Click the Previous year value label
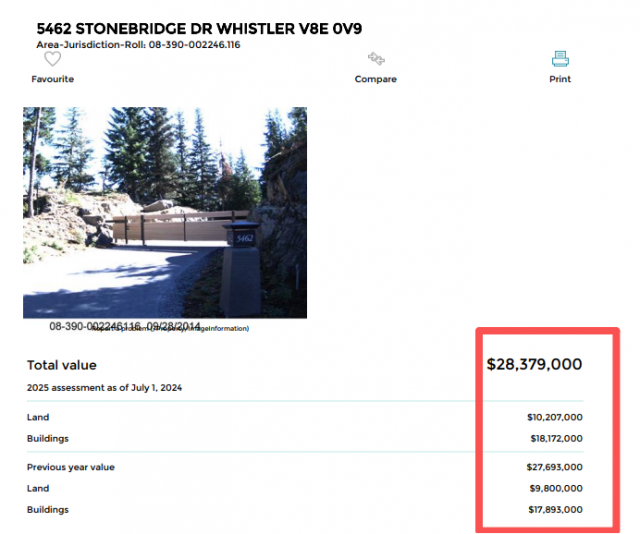Screen dimensions: 640x534 71,467
